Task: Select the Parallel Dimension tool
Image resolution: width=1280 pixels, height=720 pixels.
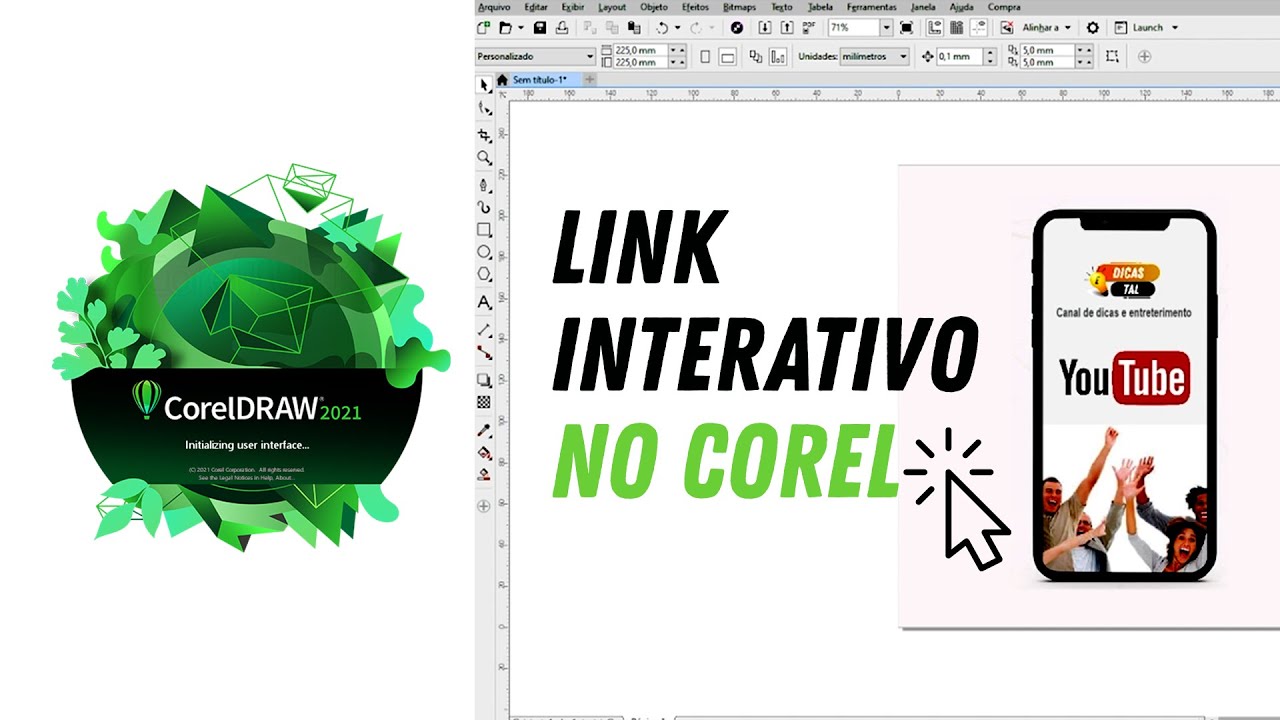Action: 485,329
